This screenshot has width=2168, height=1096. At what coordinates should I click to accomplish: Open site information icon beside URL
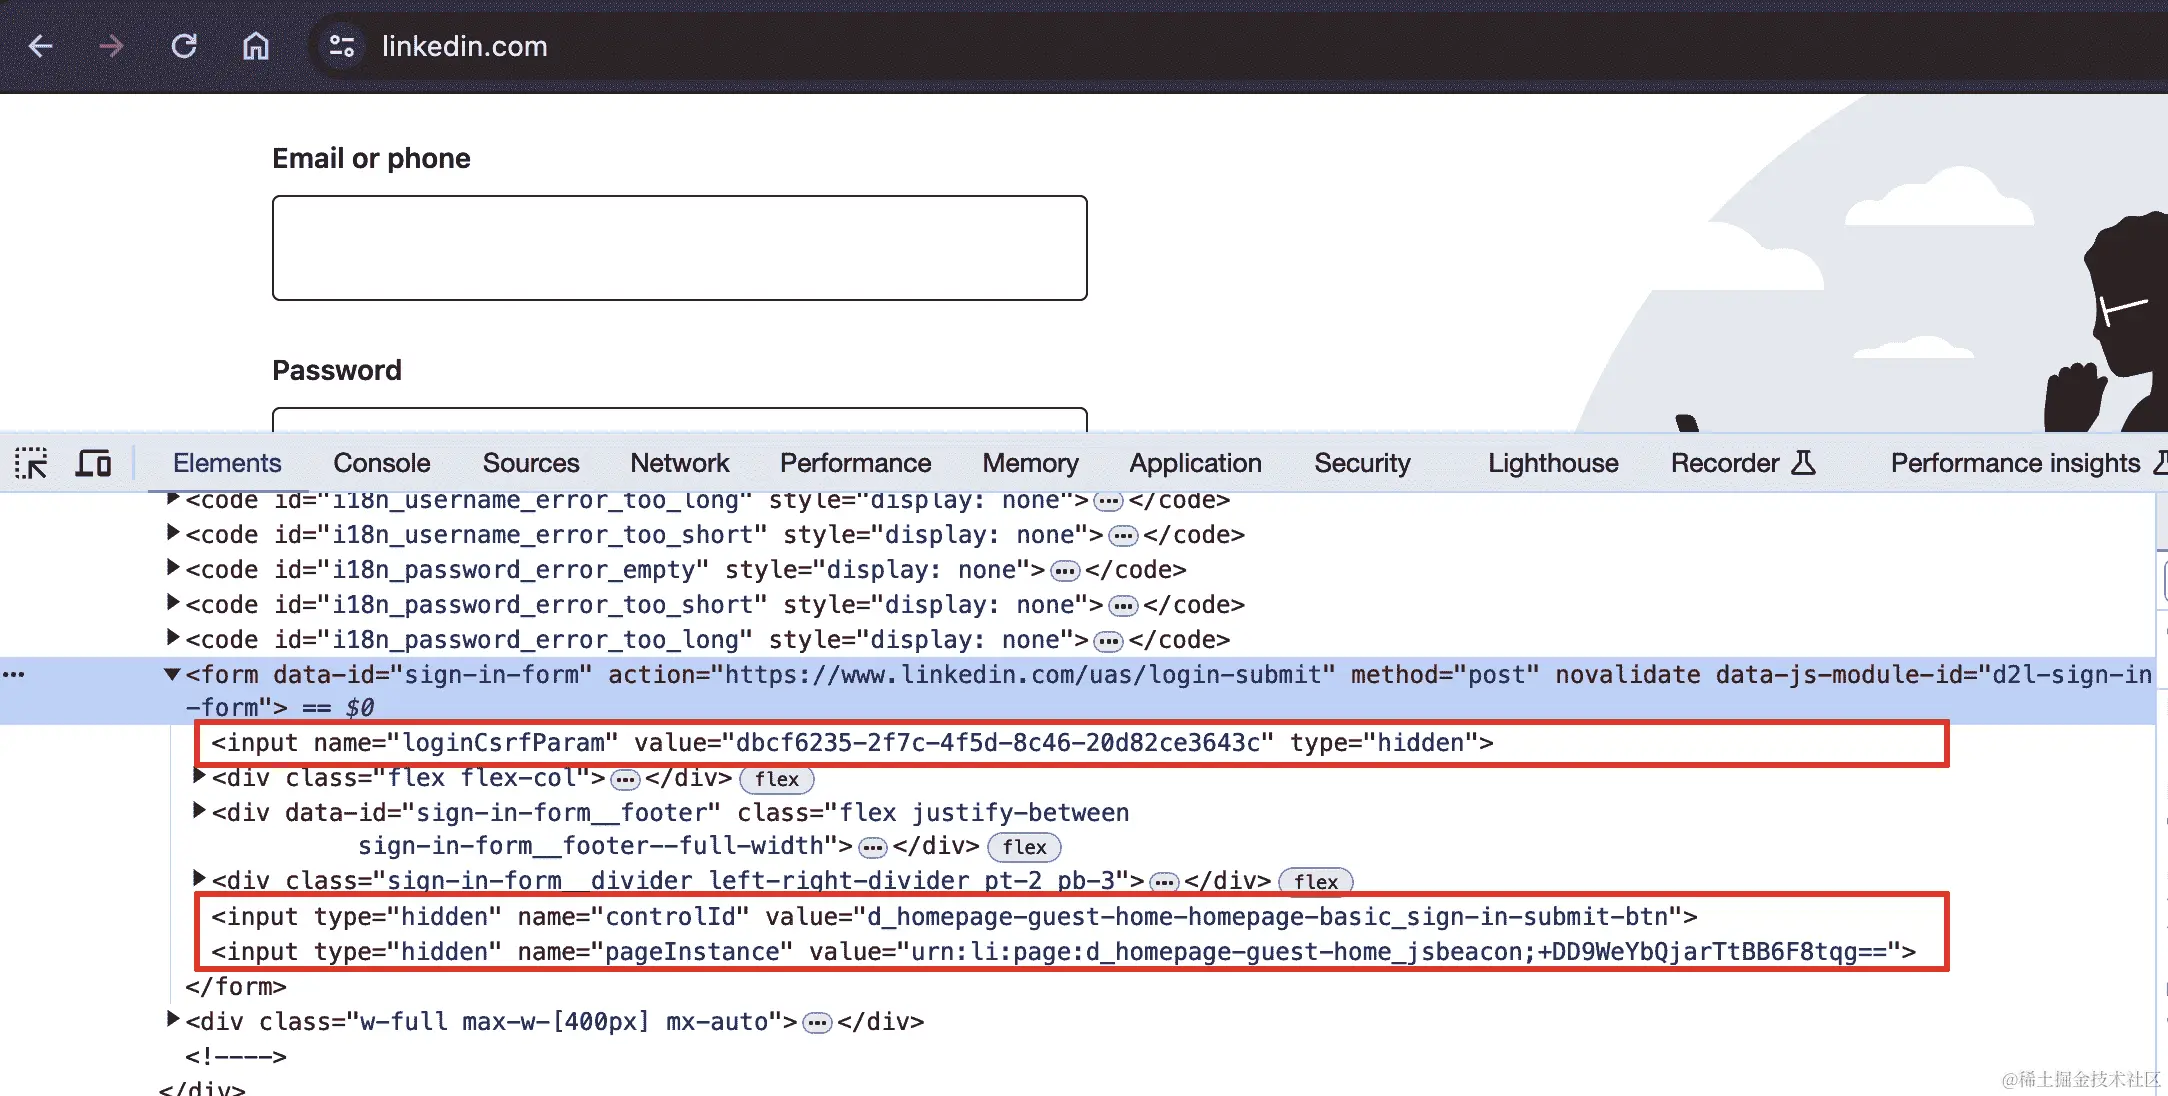click(342, 46)
